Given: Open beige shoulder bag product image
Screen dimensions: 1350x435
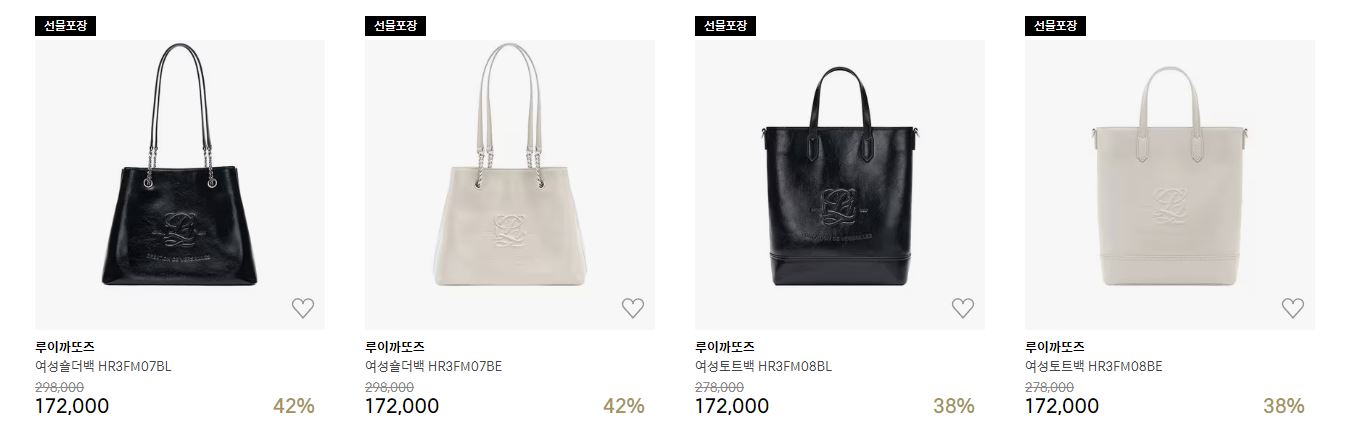Looking at the screenshot, I should [510, 185].
